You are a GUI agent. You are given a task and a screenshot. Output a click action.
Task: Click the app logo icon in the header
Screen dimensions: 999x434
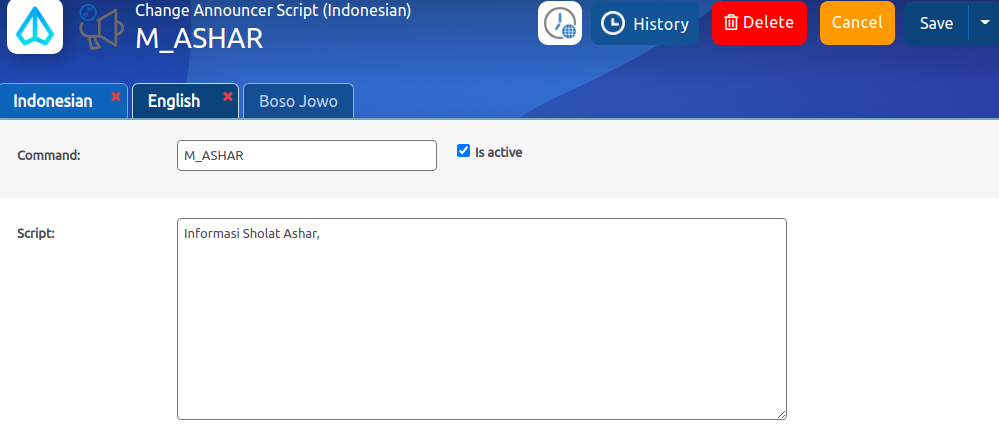click(x=35, y=27)
